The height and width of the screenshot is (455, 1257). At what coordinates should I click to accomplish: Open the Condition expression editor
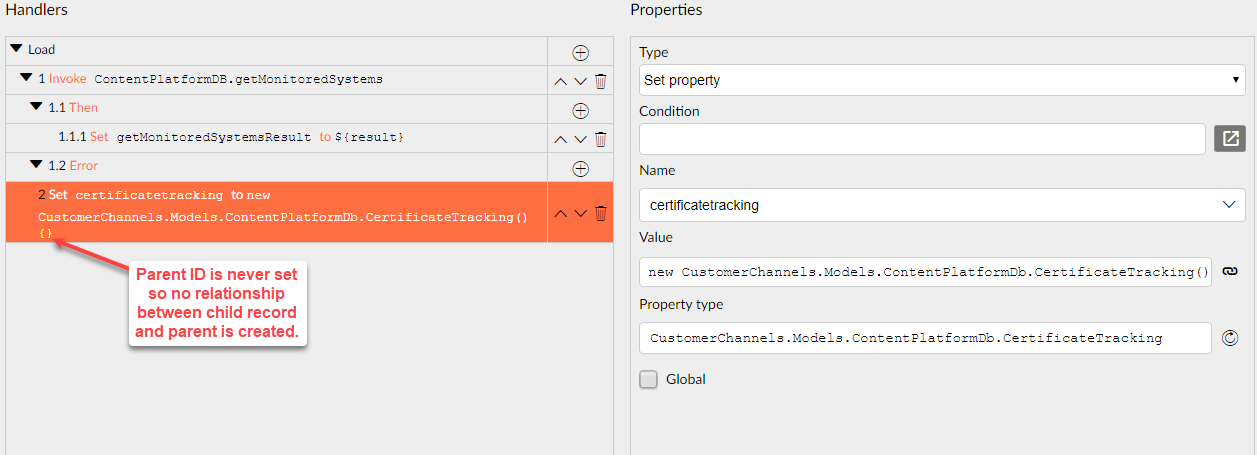1230,139
